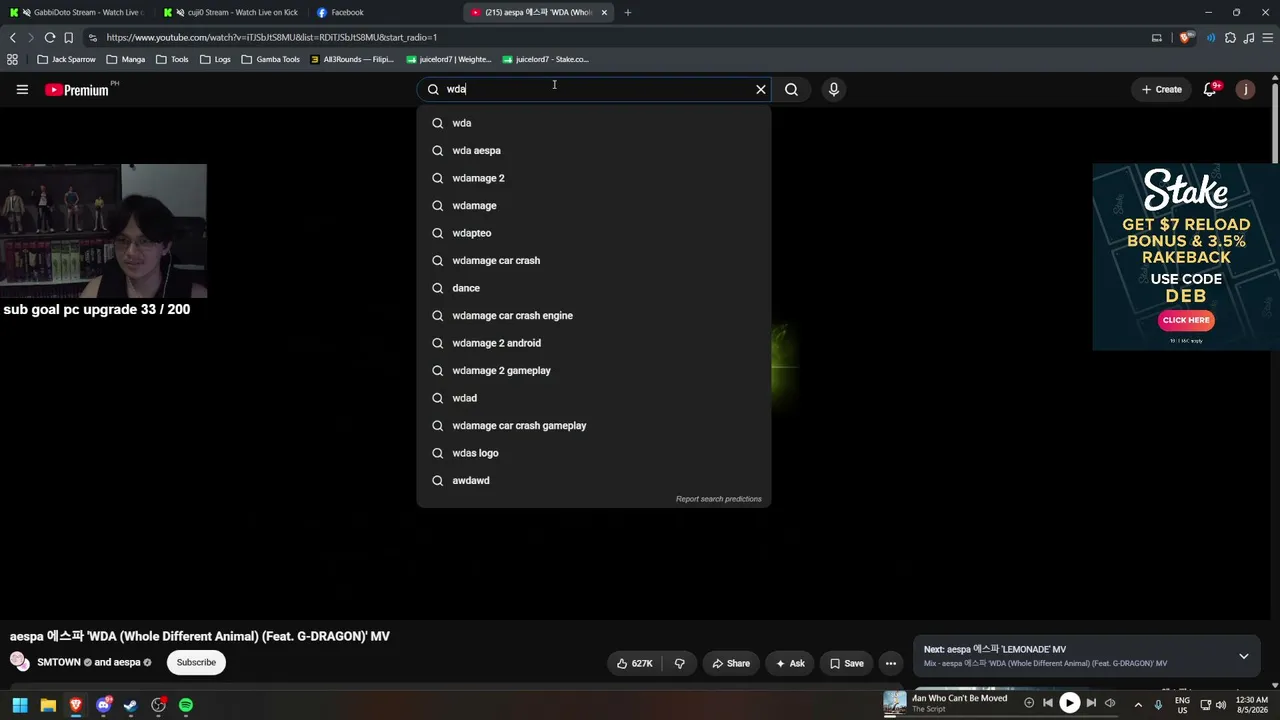Share the video
The width and height of the screenshot is (1280, 720).
point(731,663)
